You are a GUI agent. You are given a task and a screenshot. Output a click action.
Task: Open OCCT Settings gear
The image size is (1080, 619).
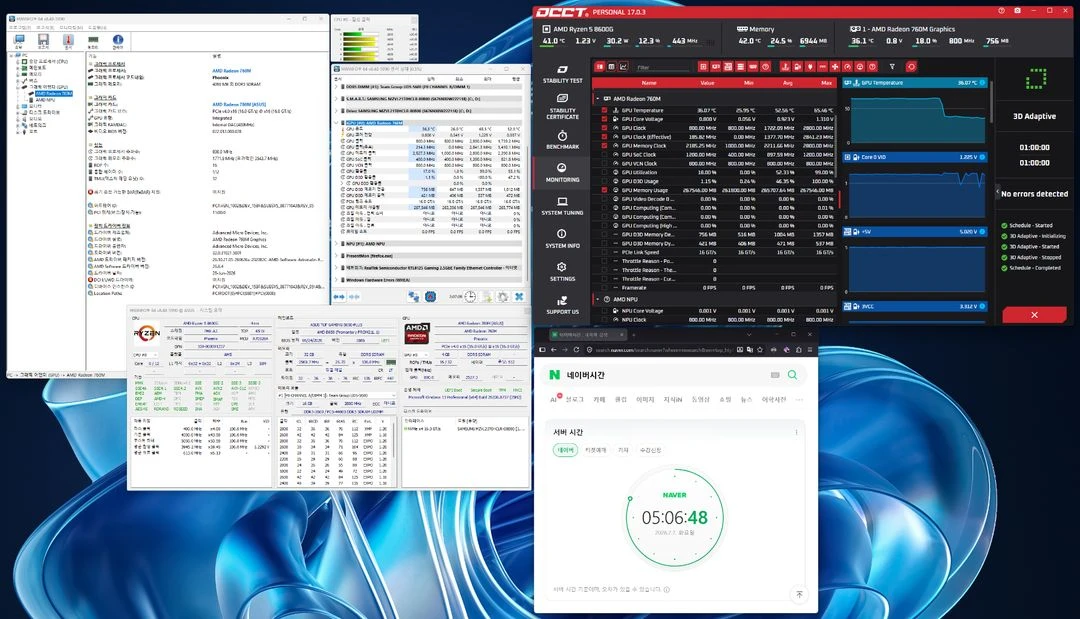pos(562,272)
